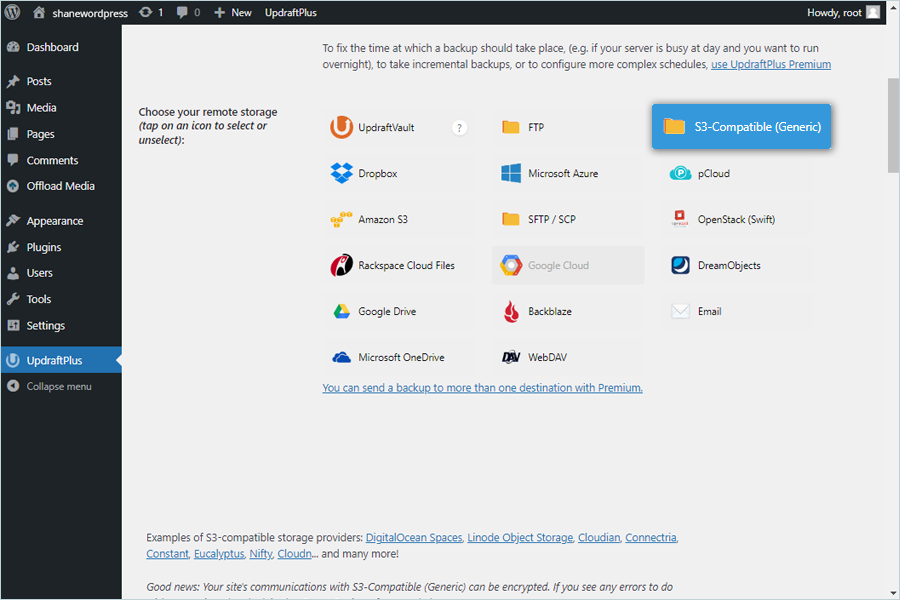
Task: Select Microsoft OneDrive remote storage
Action: point(398,357)
